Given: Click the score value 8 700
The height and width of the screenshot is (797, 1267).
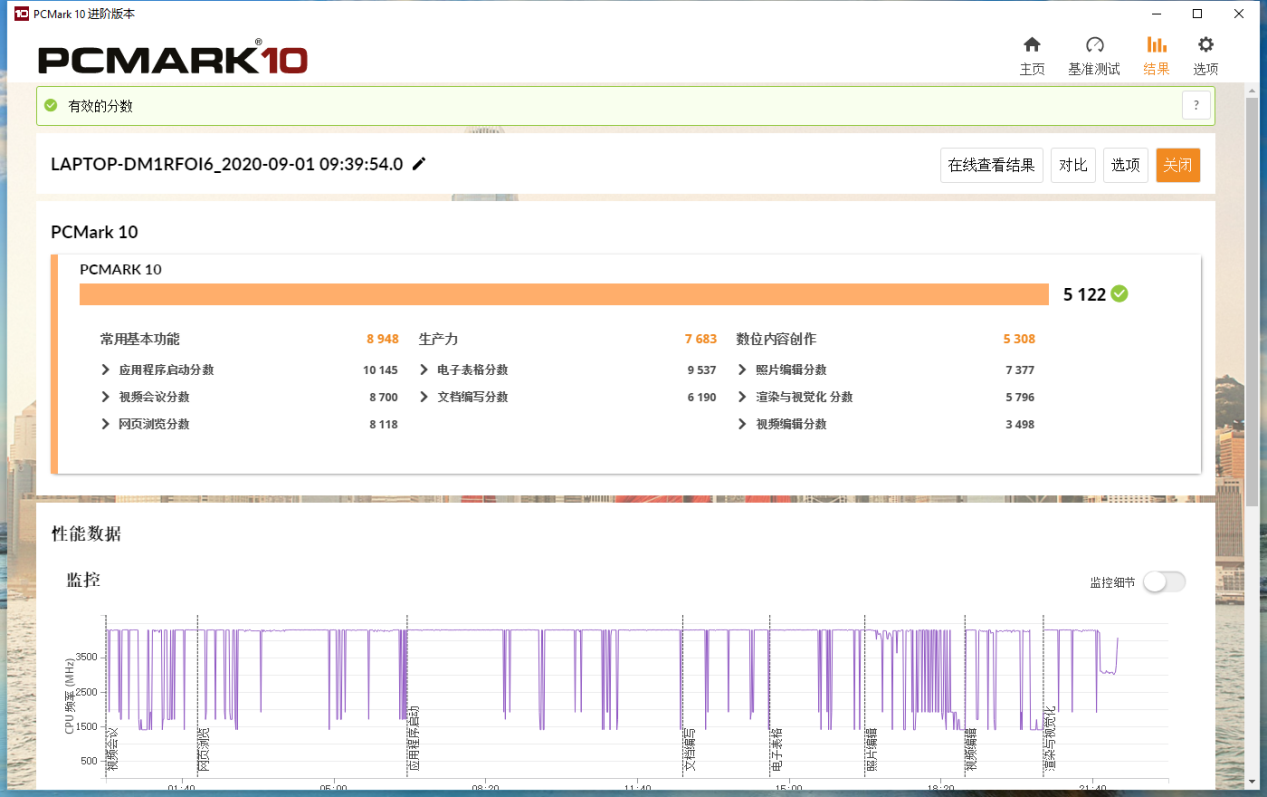Looking at the screenshot, I should (383, 397).
